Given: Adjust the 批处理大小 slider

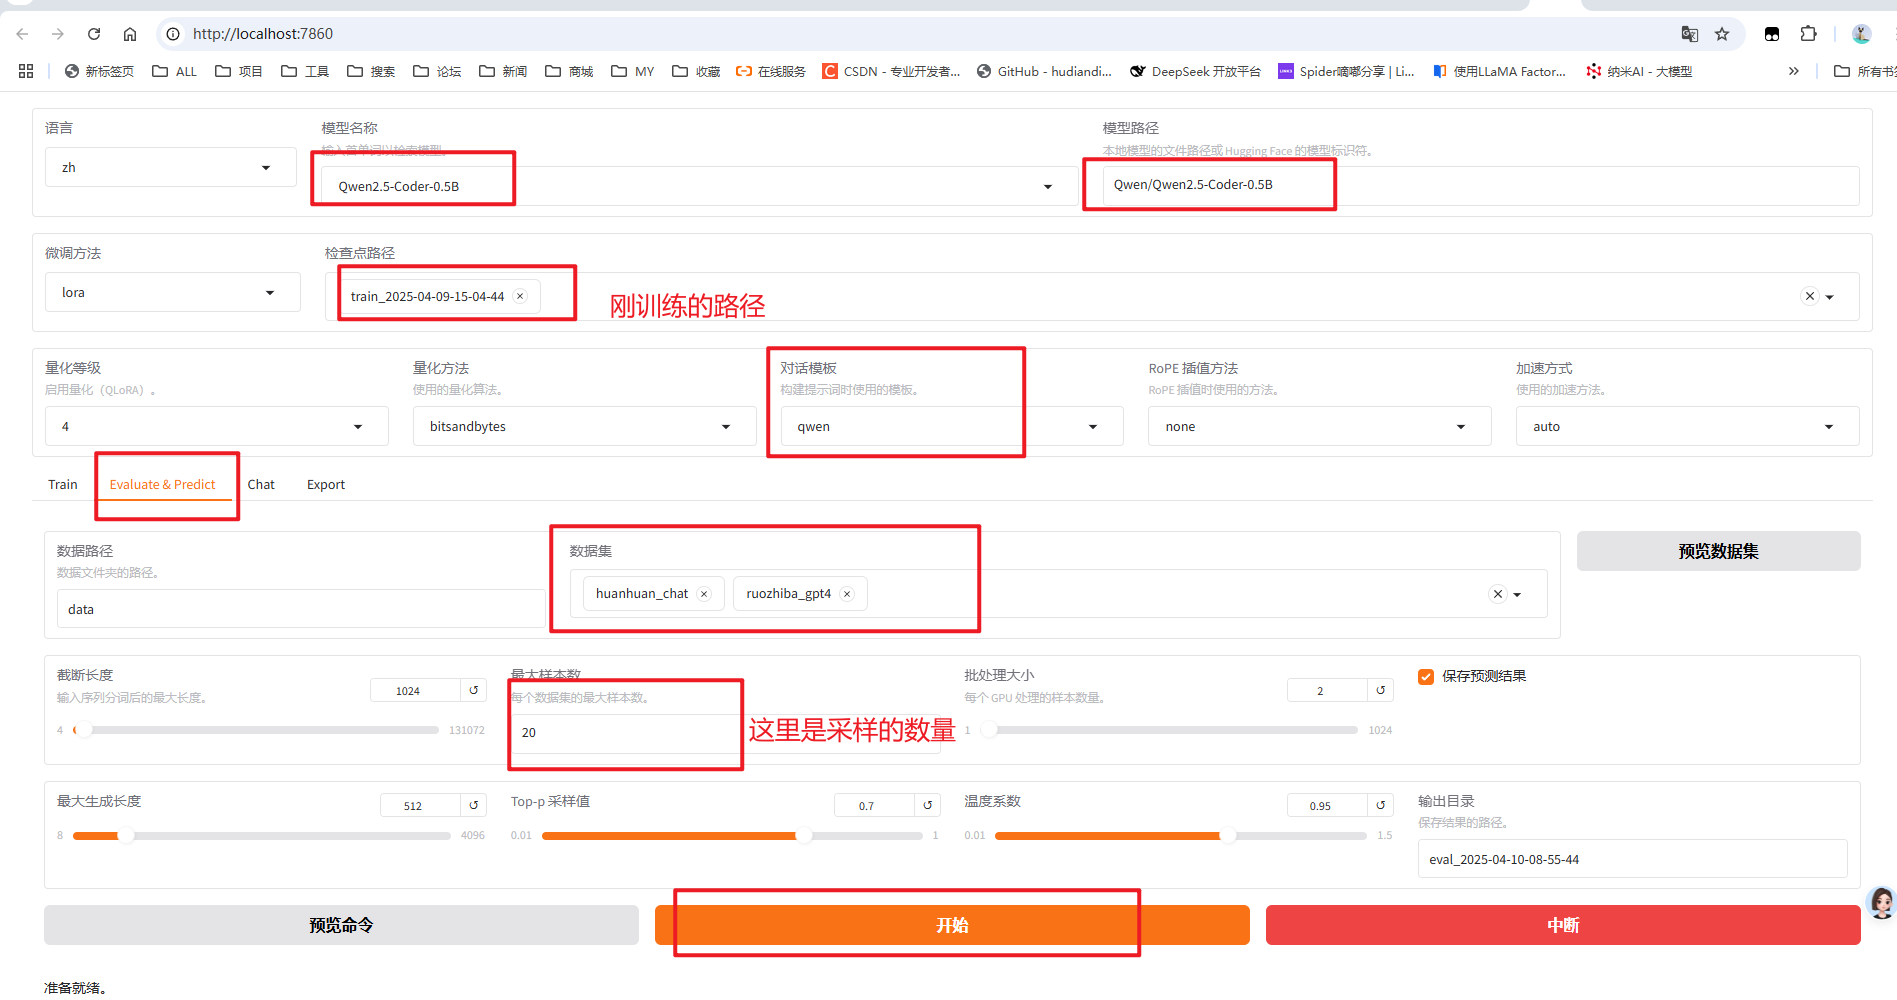Looking at the screenshot, I should coord(1170,730).
